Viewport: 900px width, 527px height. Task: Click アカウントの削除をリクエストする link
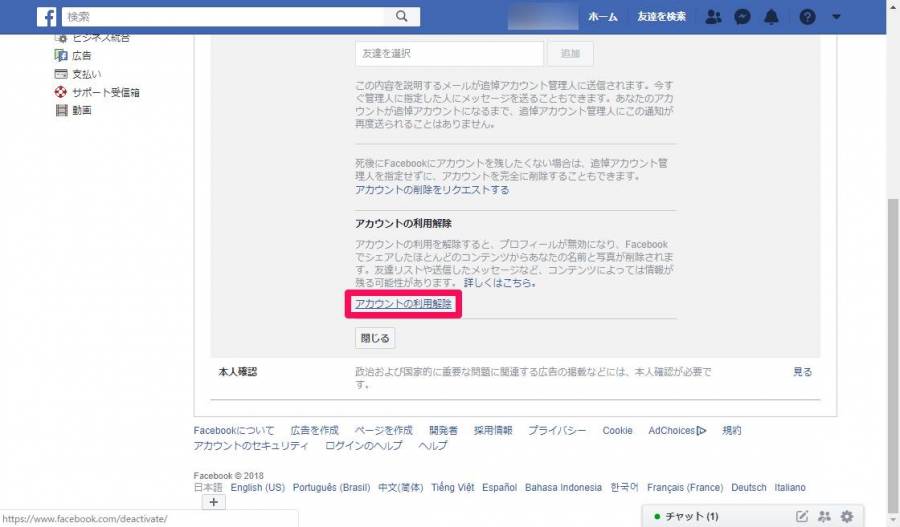coord(432,190)
